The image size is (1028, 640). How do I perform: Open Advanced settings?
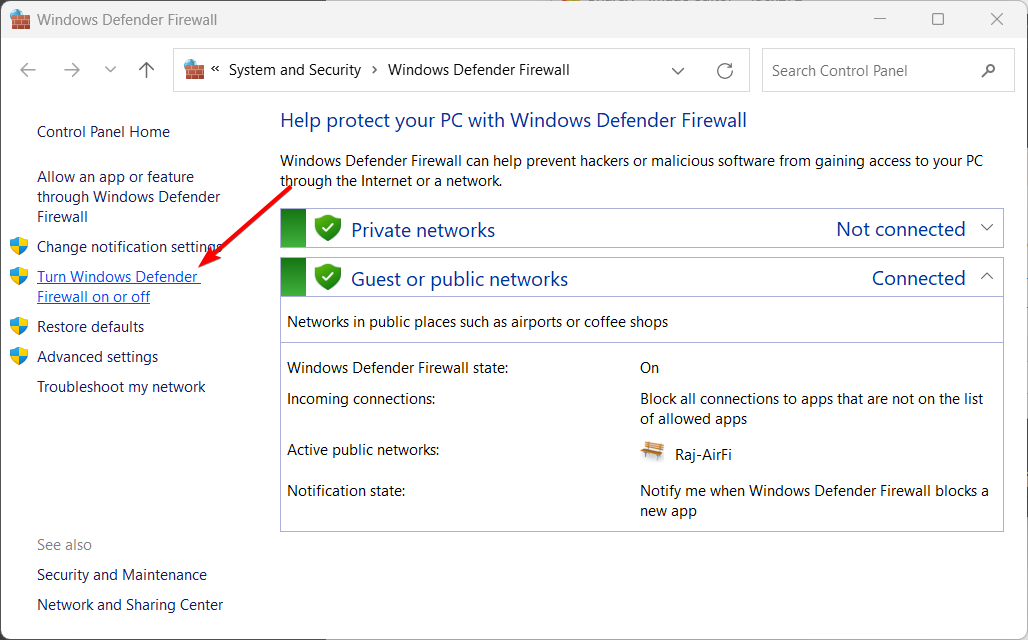pyautogui.click(x=98, y=357)
